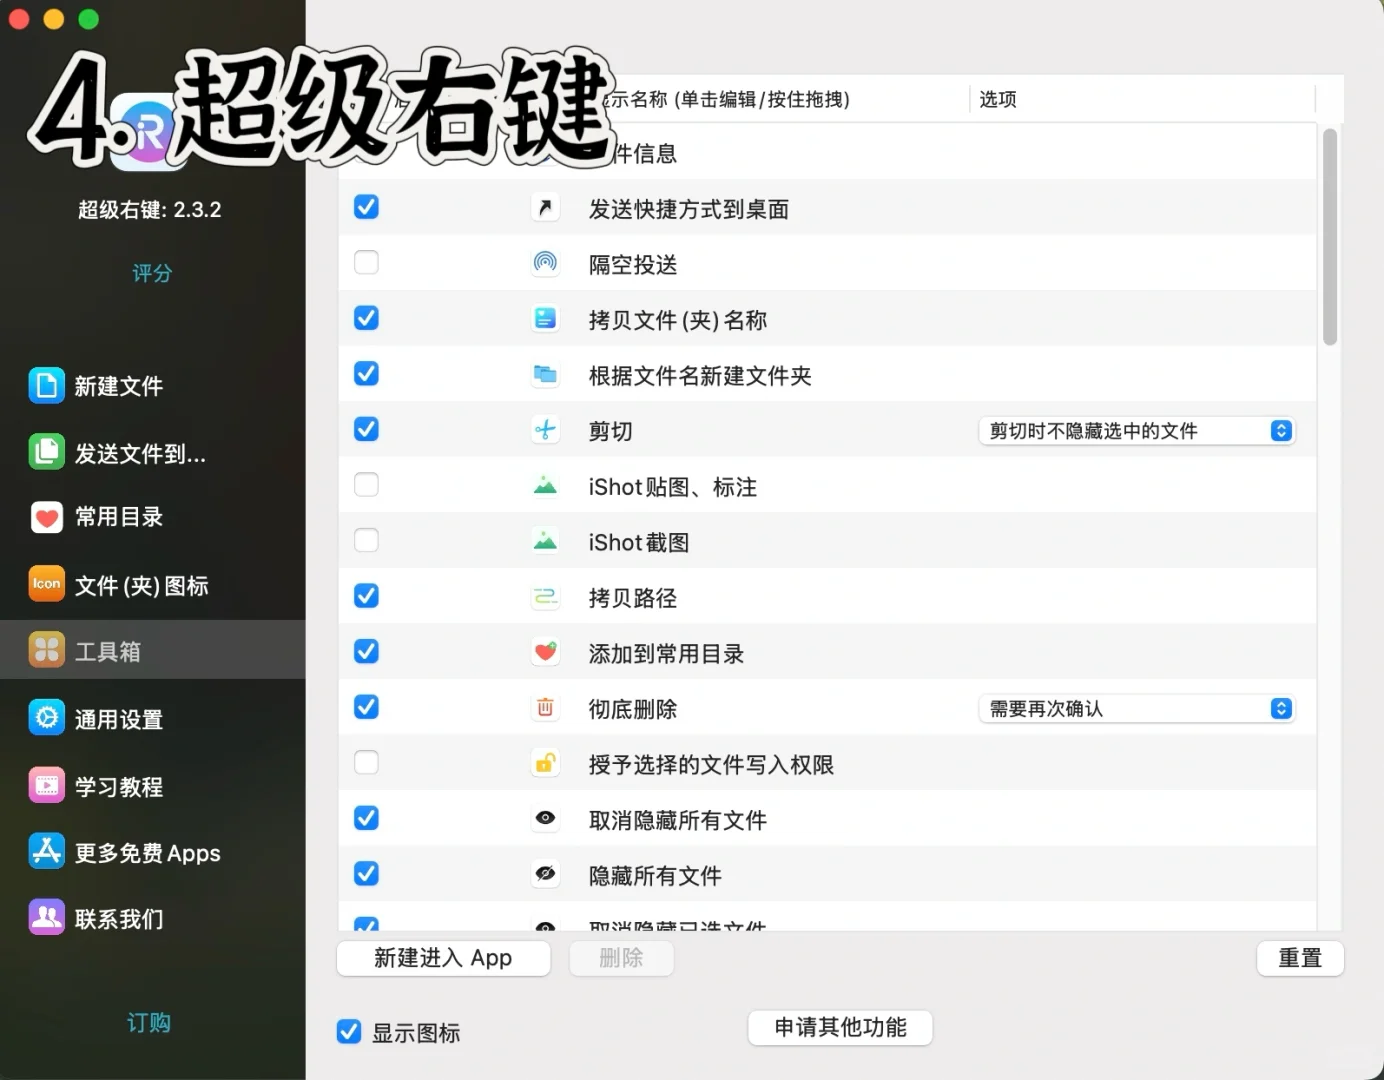The image size is (1384, 1080).
Task: Open the 剪切时不隐藏选中的文件 dropdown
Action: pyautogui.click(x=1136, y=430)
